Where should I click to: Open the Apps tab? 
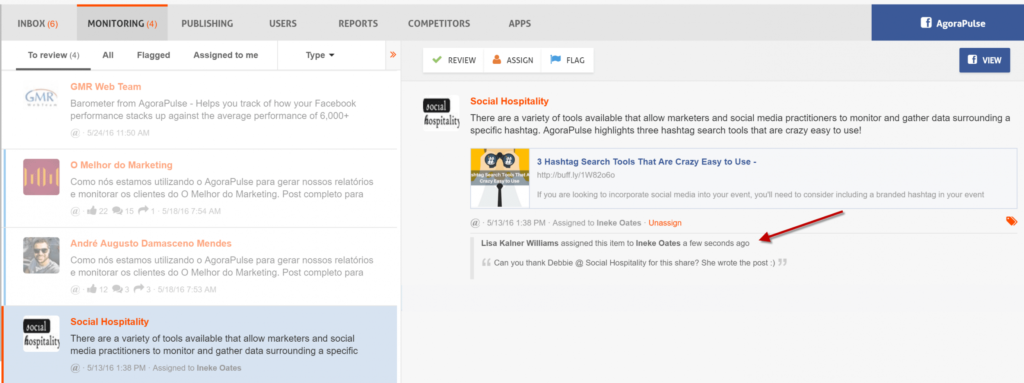tap(520, 24)
